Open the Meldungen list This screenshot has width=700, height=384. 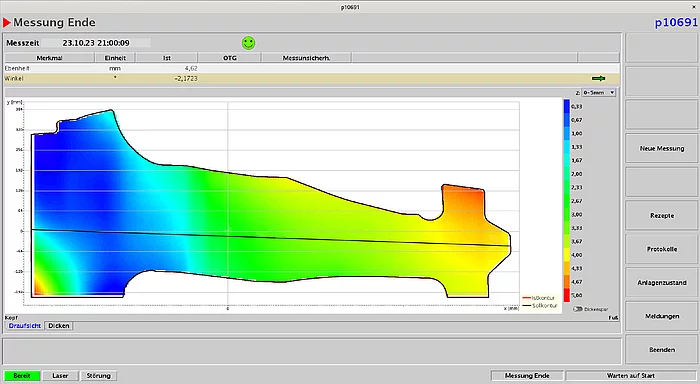[662, 316]
